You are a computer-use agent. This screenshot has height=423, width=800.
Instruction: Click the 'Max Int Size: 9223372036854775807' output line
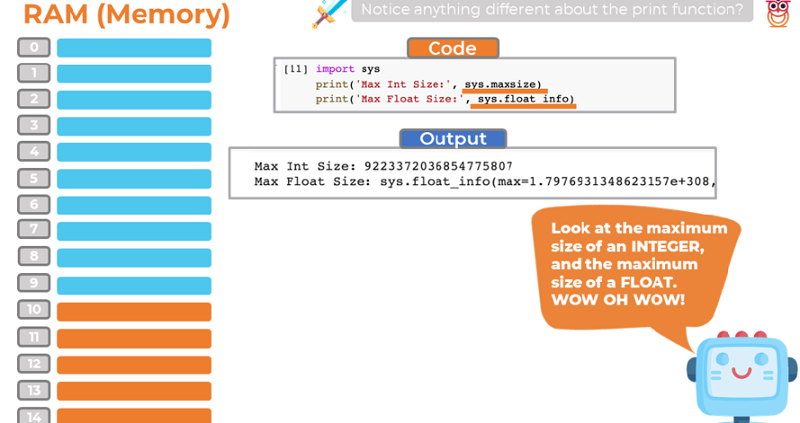[x=383, y=166]
